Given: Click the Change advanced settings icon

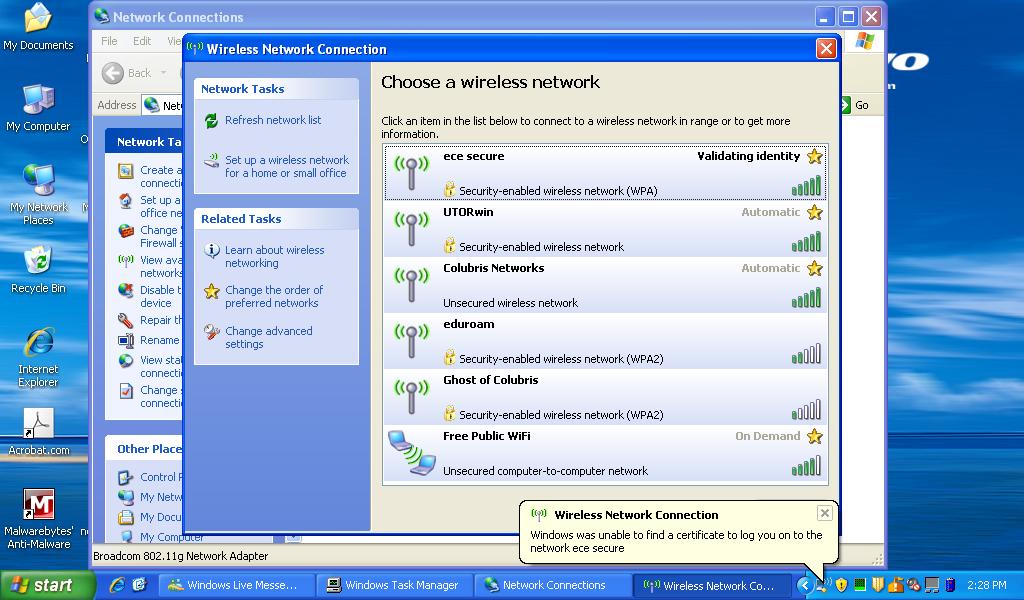Looking at the screenshot, I should point(212,332).
